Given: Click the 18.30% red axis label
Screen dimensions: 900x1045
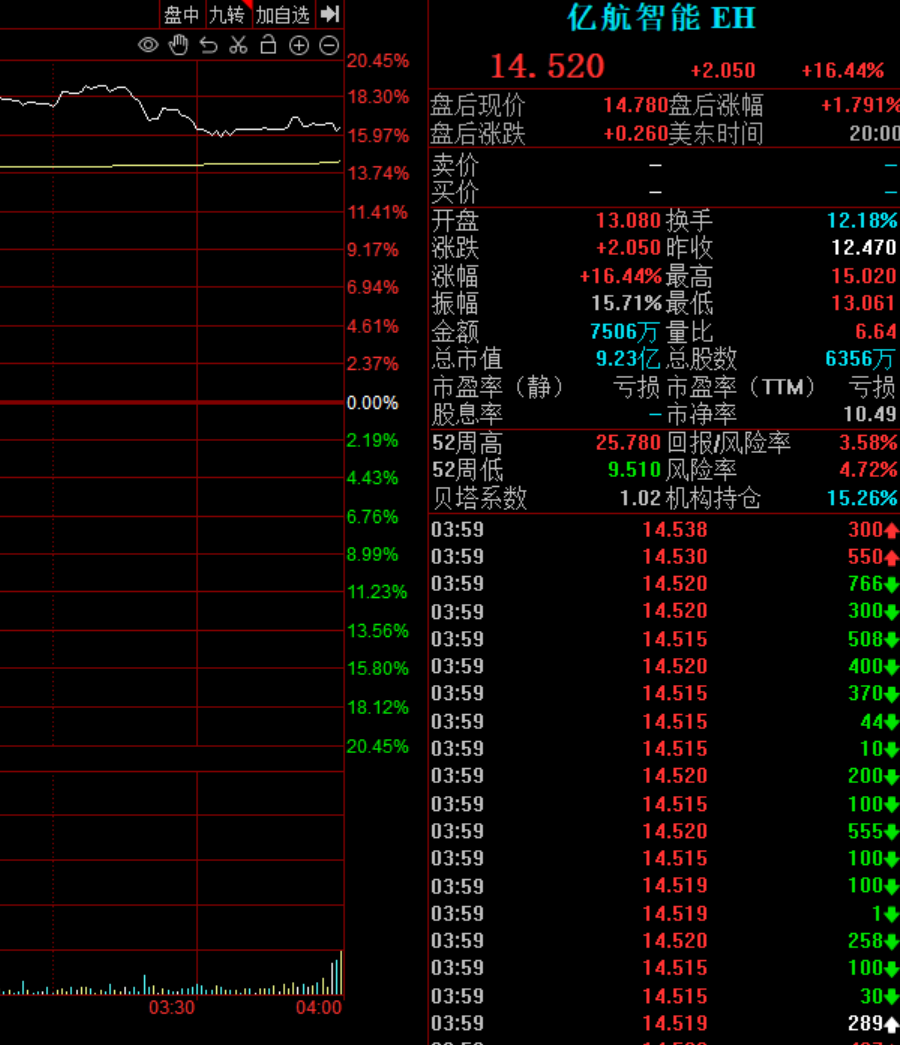Looking at the screenshot, I should (x=378, y=97).
